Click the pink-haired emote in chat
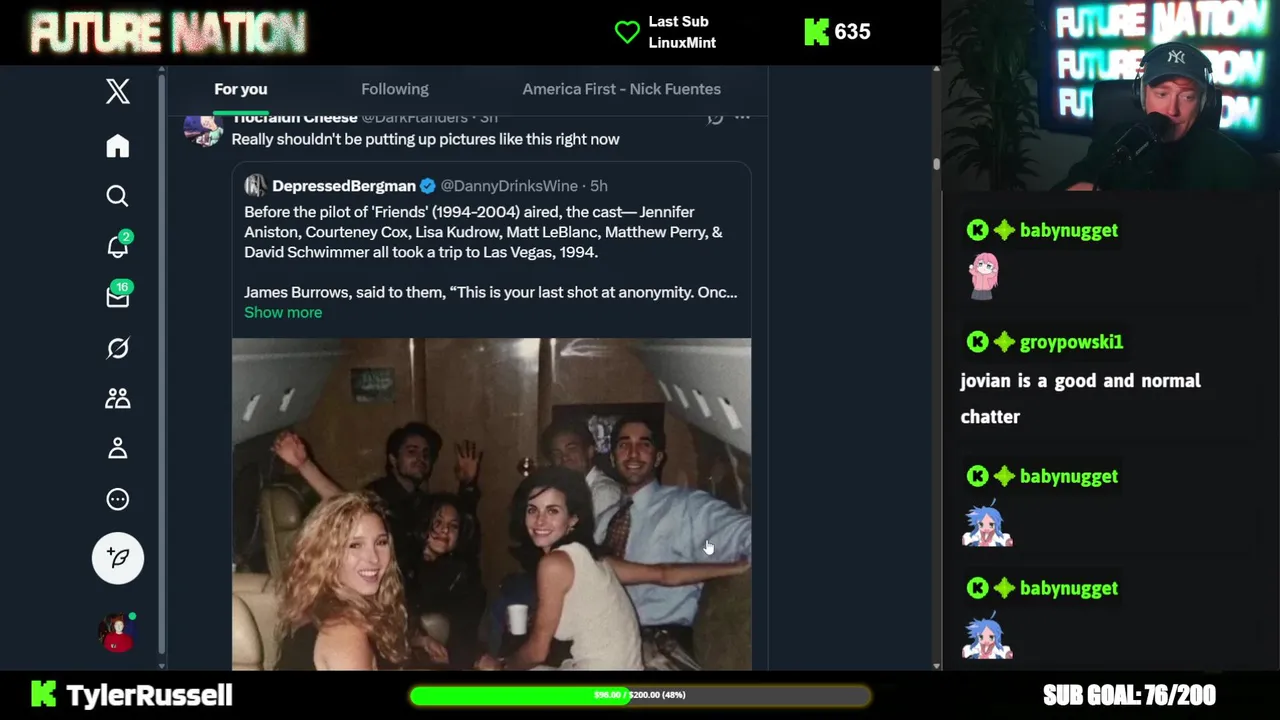Image resolution: width=1280 pixels, height=720 pixels. click(984, 276)
